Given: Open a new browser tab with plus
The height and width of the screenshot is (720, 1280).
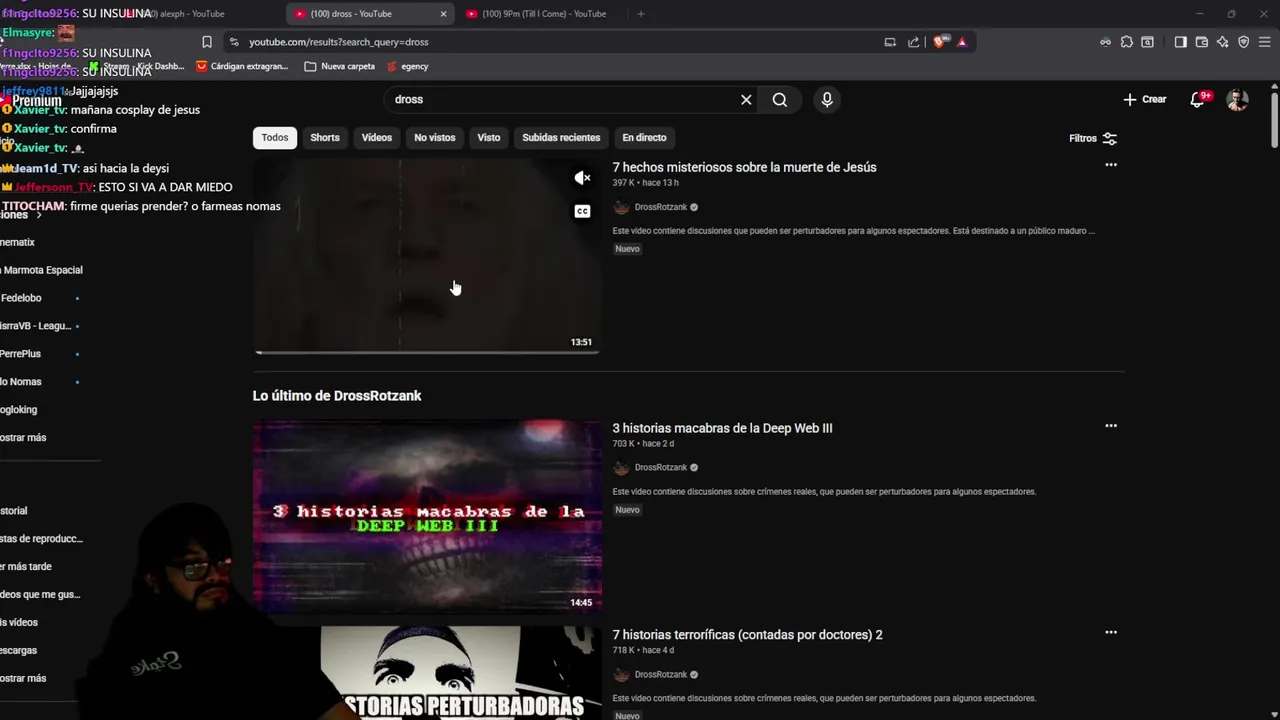Looking at the screenshot, I should click(x=641, y=14).
